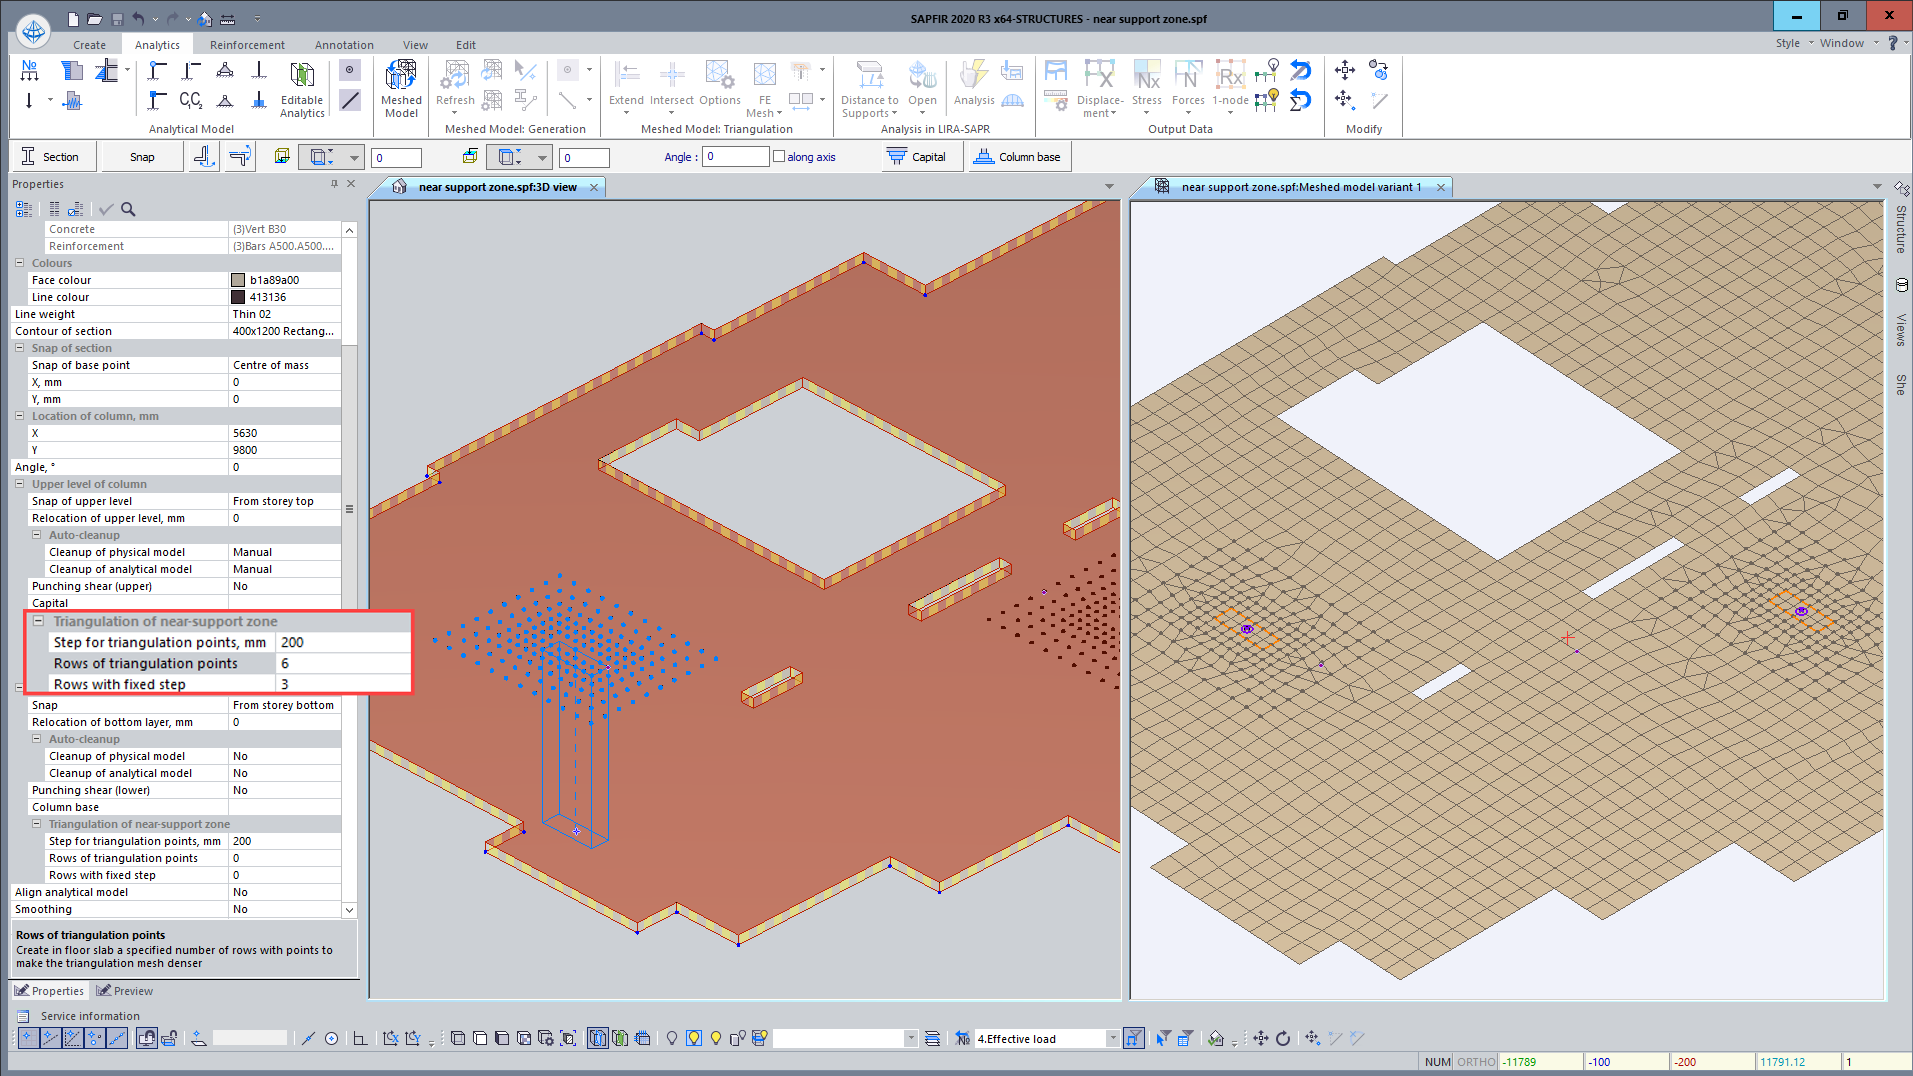1913x1076 pixels.
Task: Collapse the Colours property group
Action: click(20, 263)
